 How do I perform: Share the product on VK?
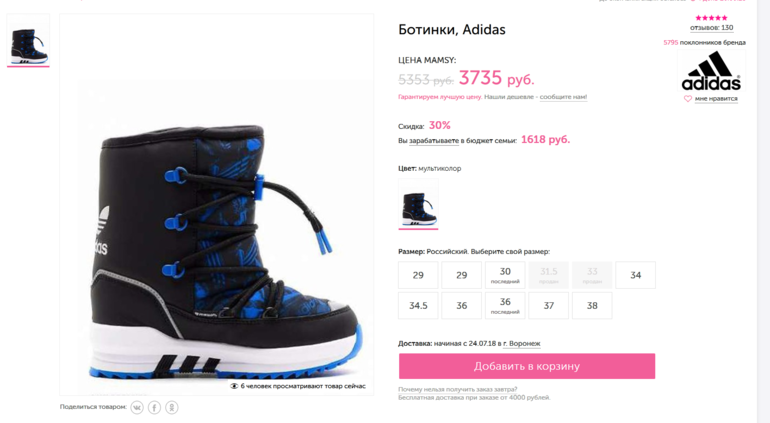[137, 407]
